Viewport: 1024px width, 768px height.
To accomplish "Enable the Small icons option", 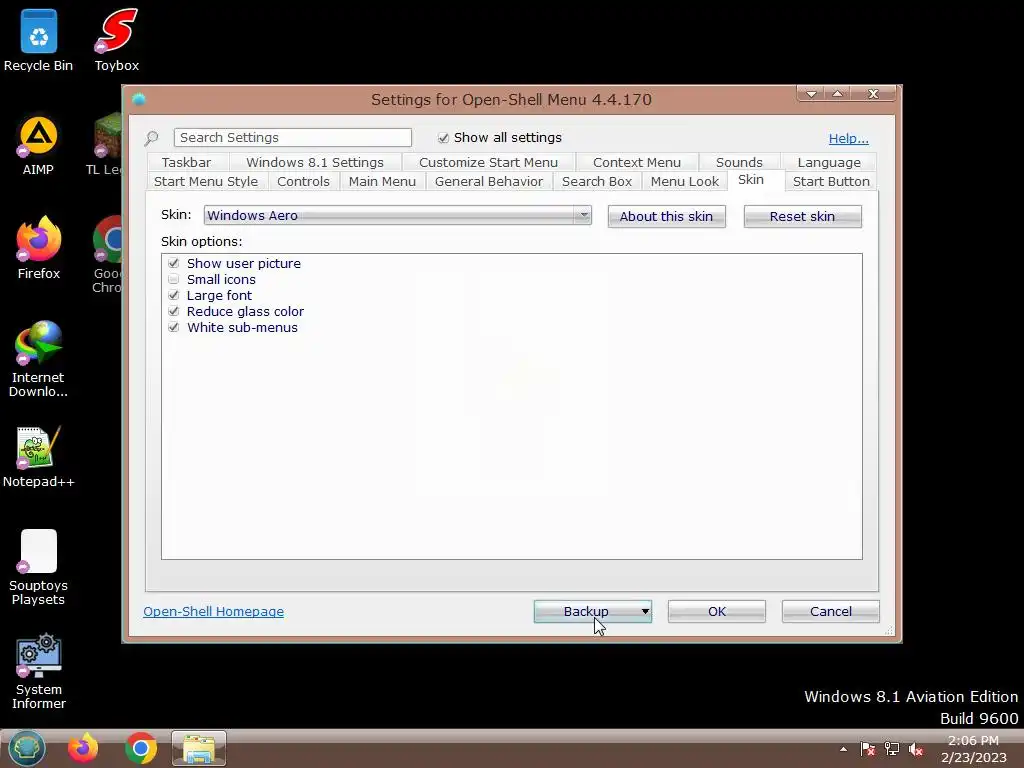I will pos(173,280).
